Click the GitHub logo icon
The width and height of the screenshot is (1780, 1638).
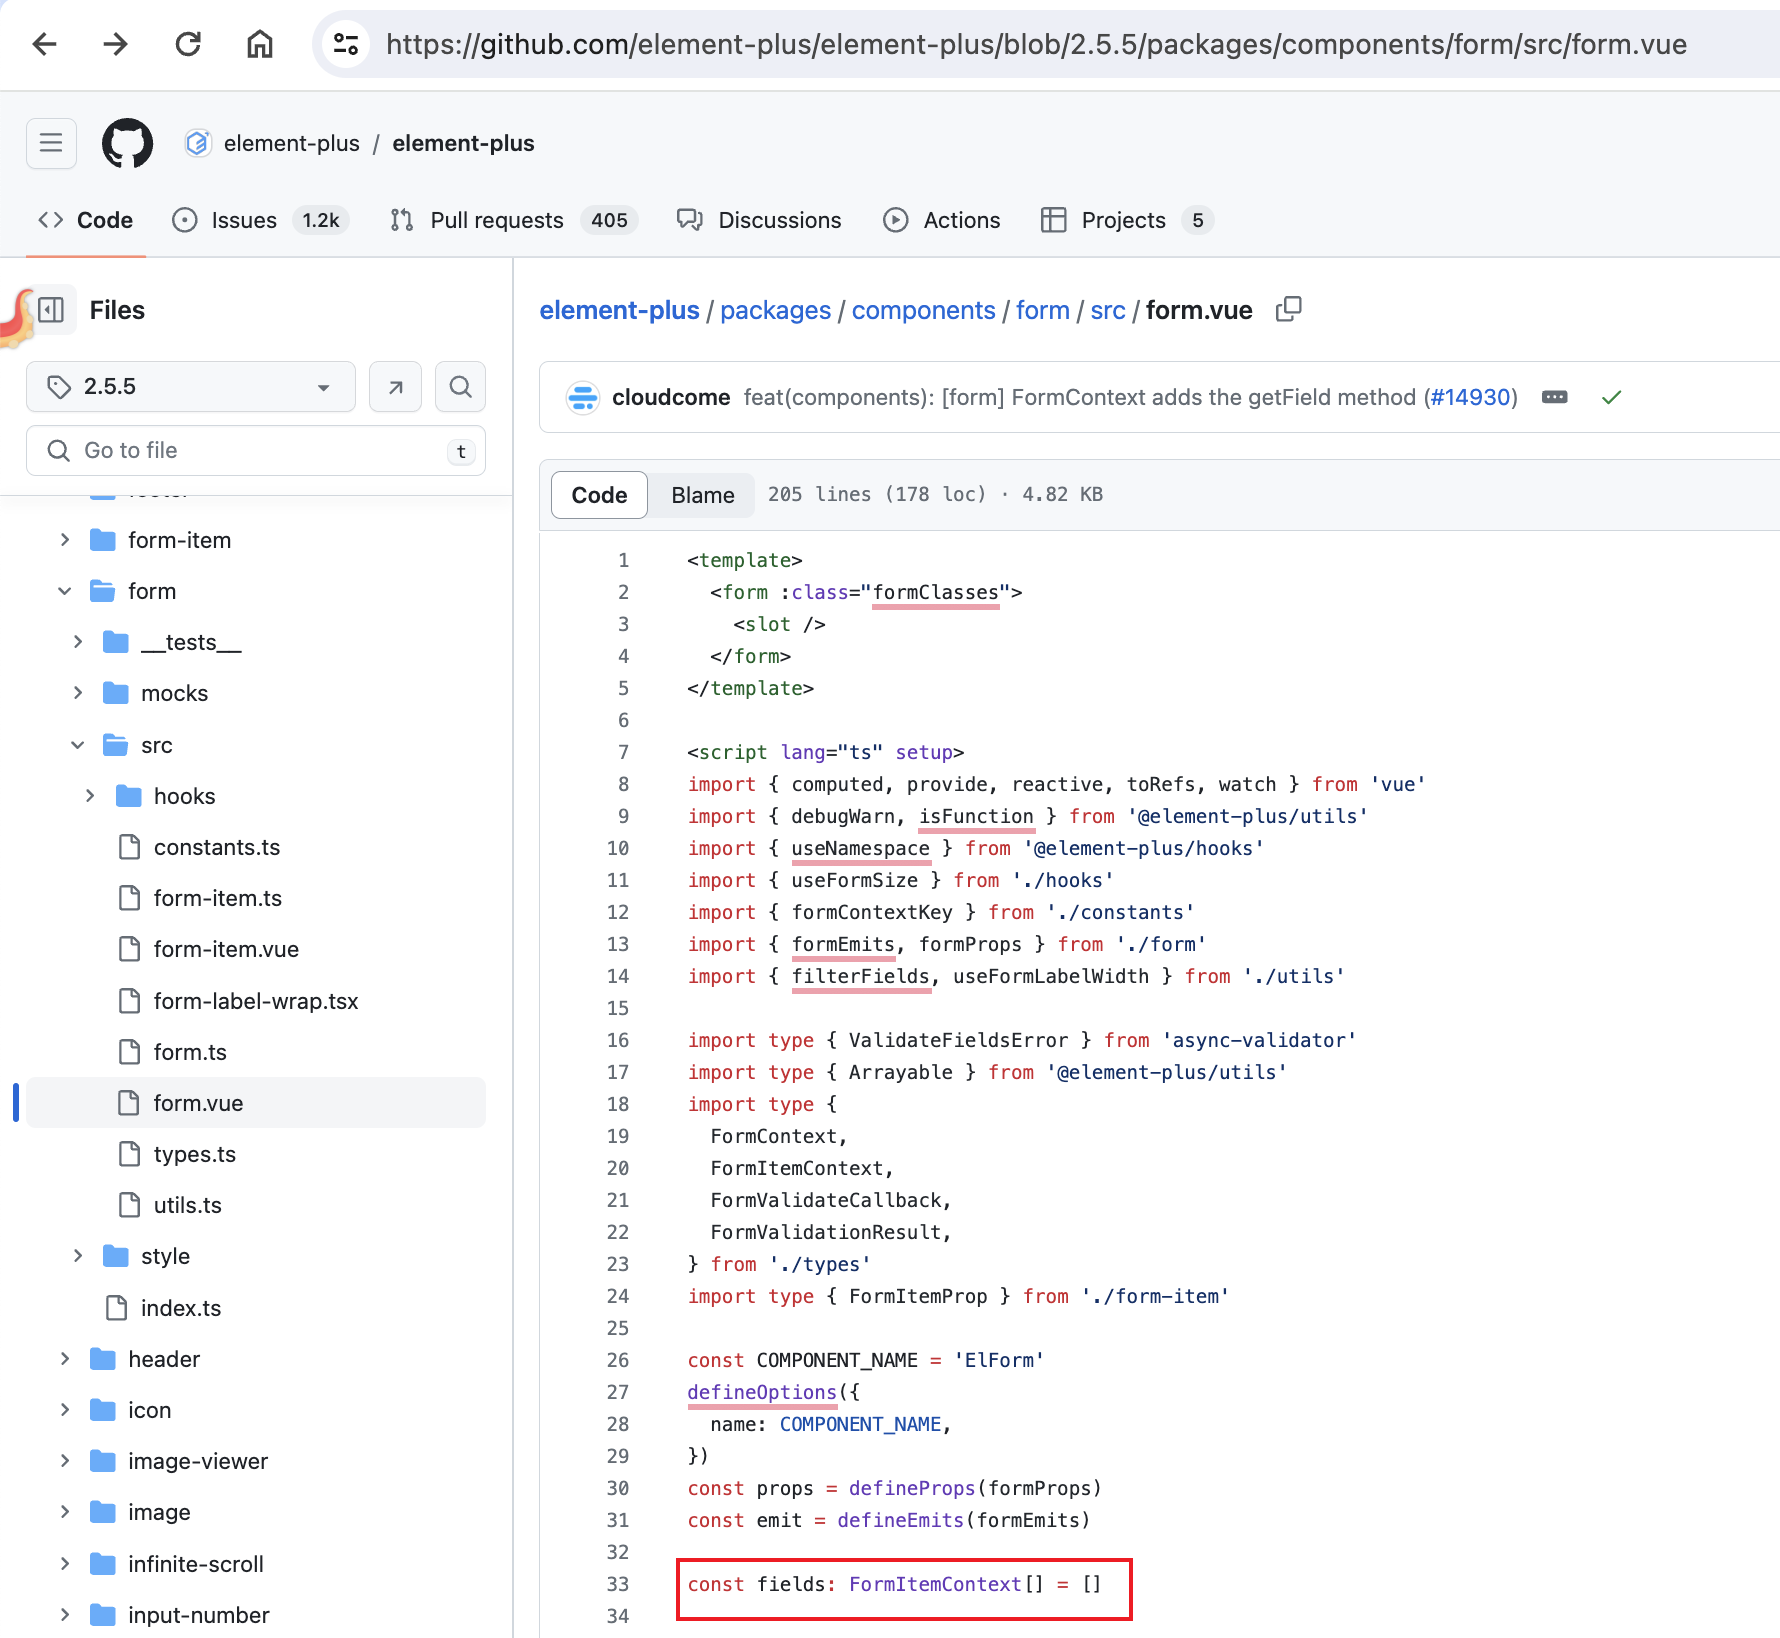click(x=126, y=143)
